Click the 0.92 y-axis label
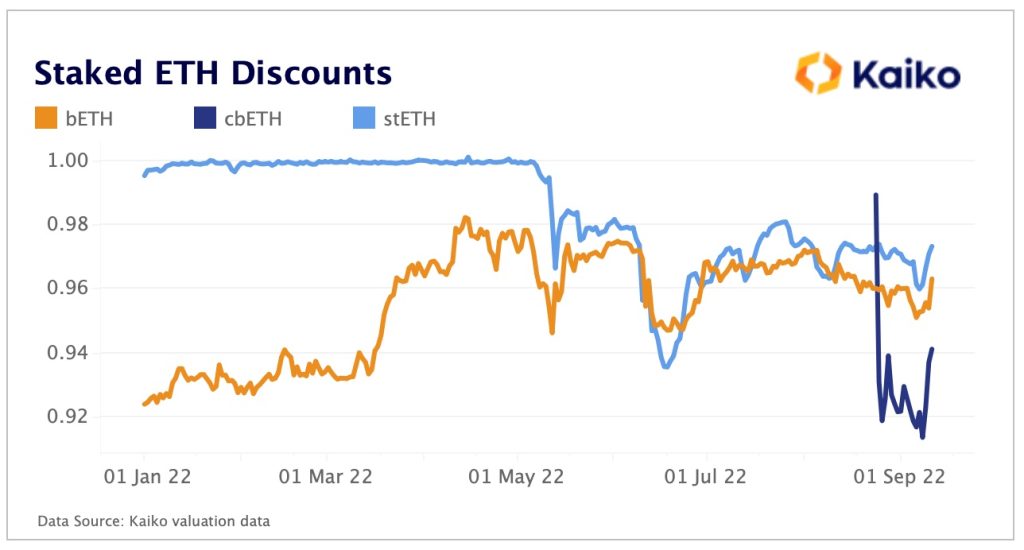 pos(68,417)
